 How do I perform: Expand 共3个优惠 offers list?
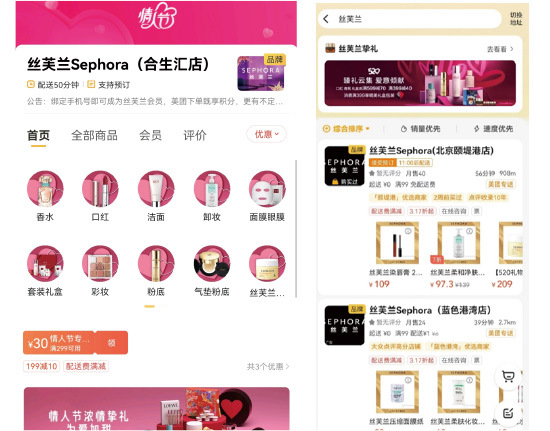pyautogui.click(x=268, y=366)
